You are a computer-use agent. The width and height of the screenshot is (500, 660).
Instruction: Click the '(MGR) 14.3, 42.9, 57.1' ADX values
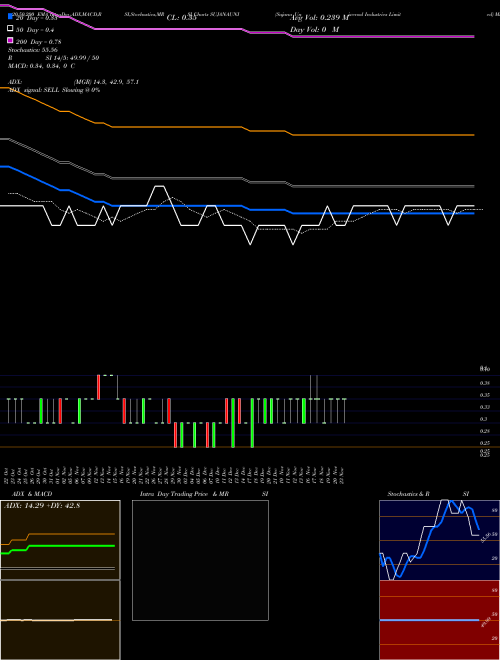[x=106, y=82]
